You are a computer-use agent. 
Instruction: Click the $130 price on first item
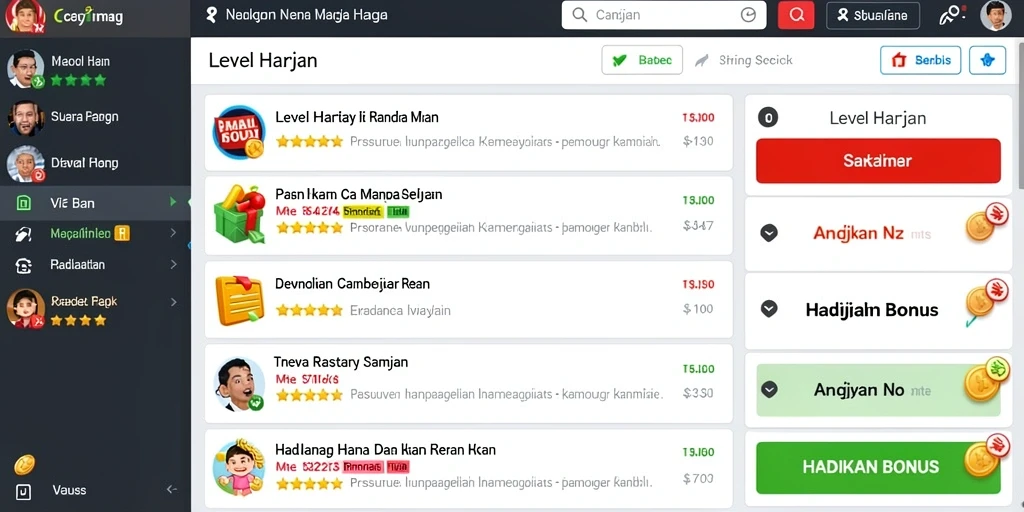698,140
